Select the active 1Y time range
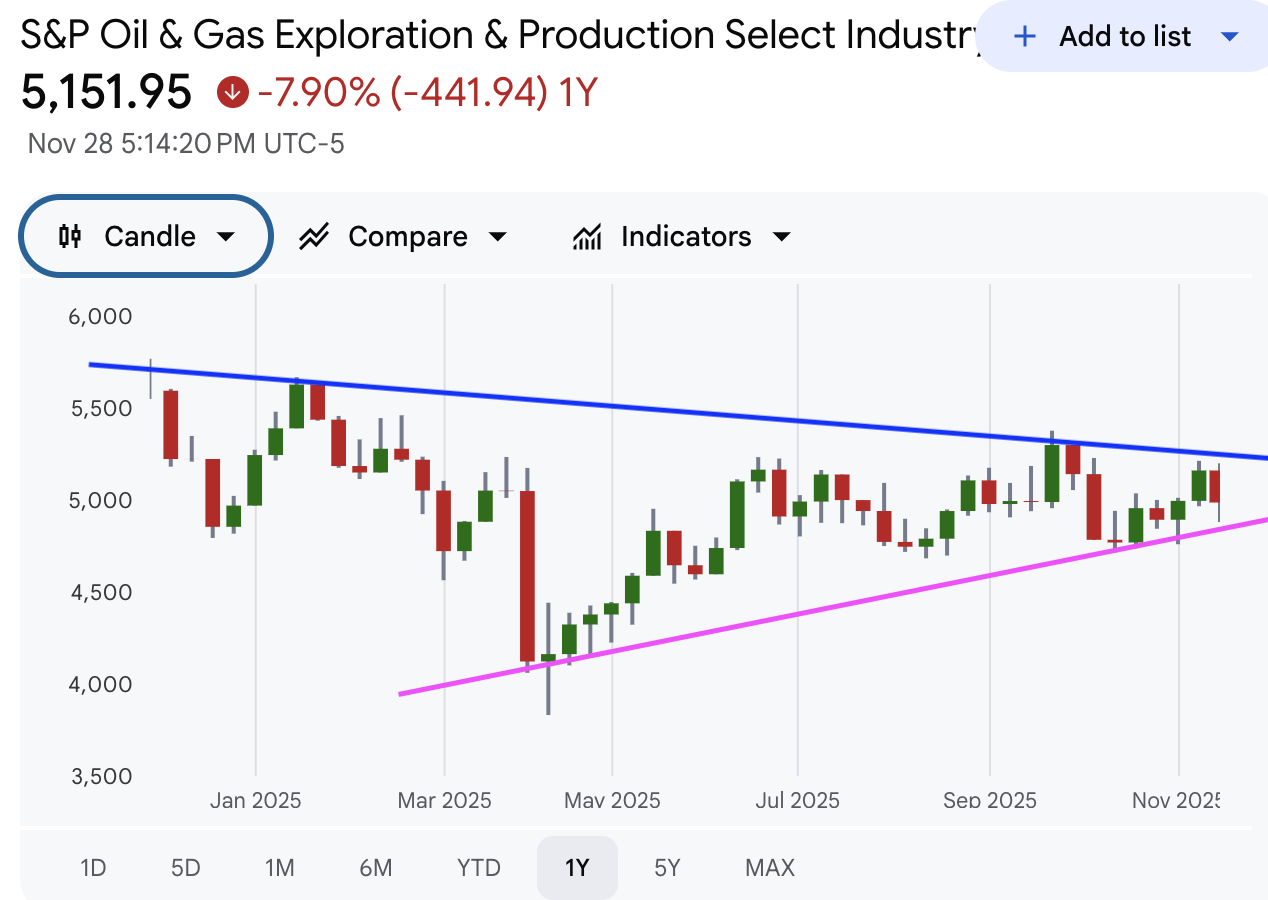 click(x=577, y=868)
